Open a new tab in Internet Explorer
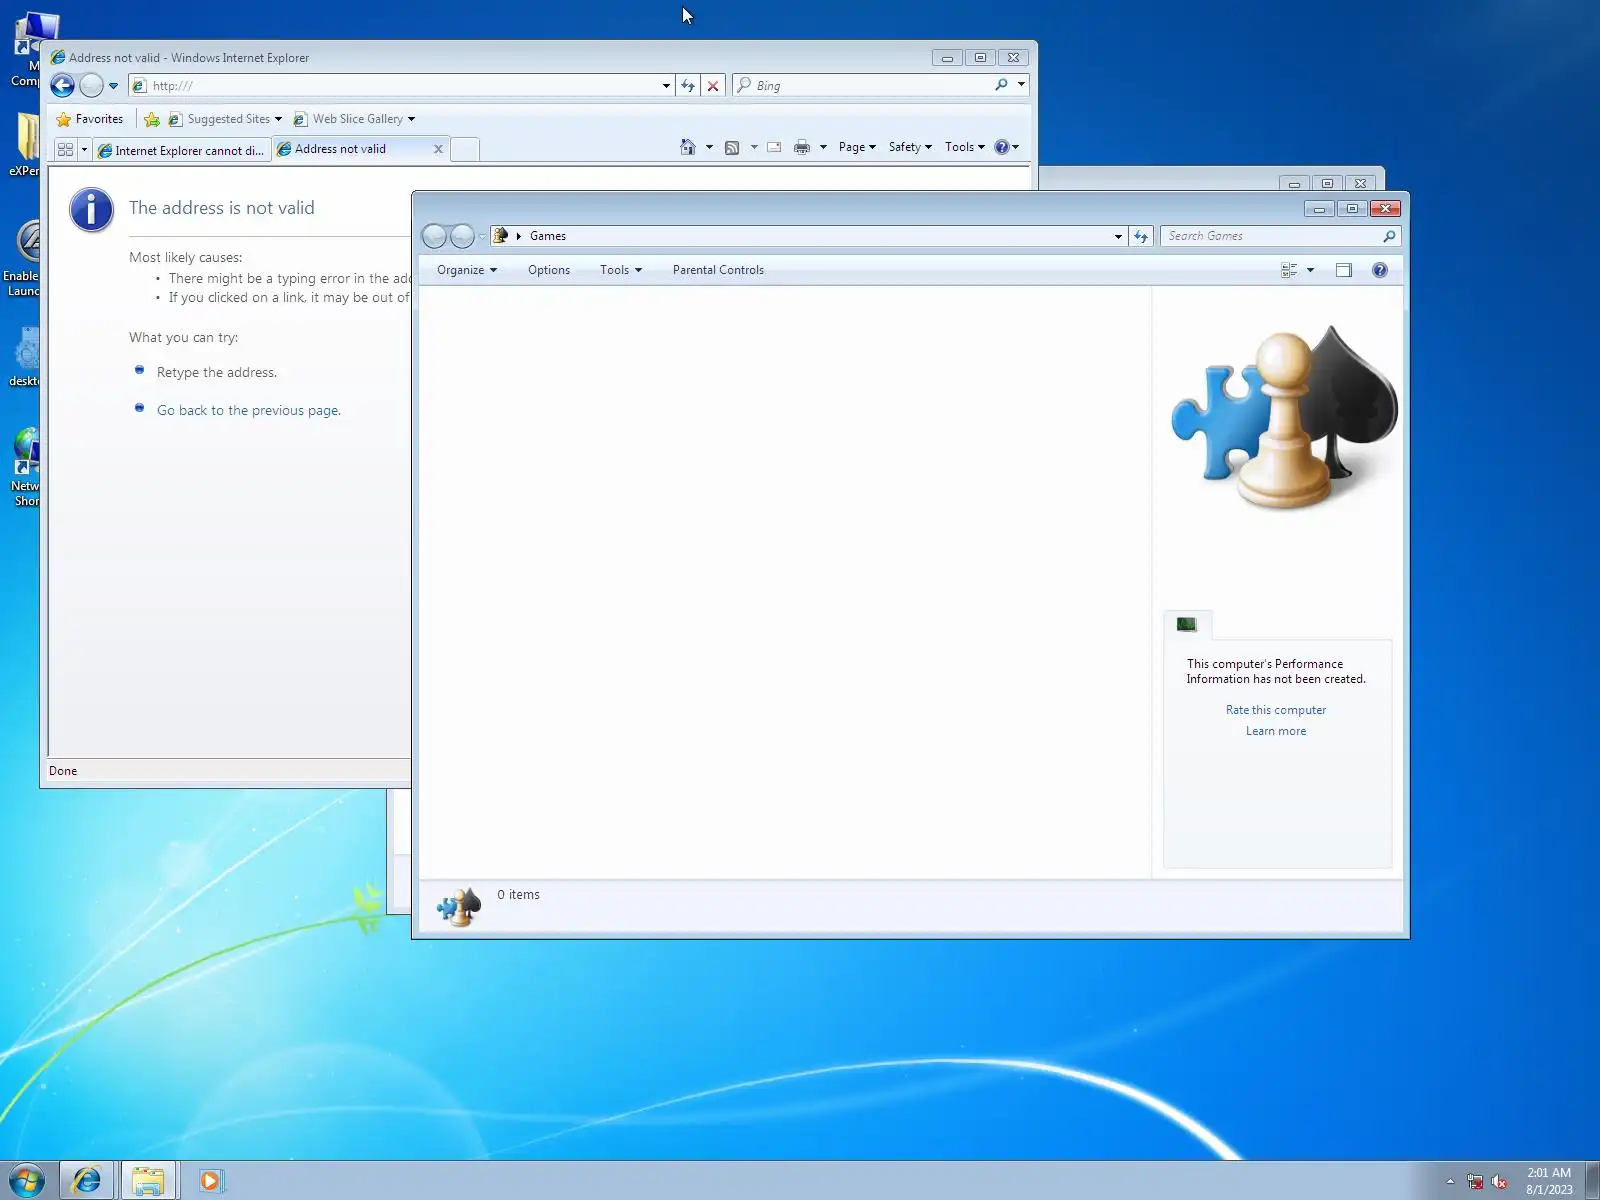1600x1200 pixels. 465,150
